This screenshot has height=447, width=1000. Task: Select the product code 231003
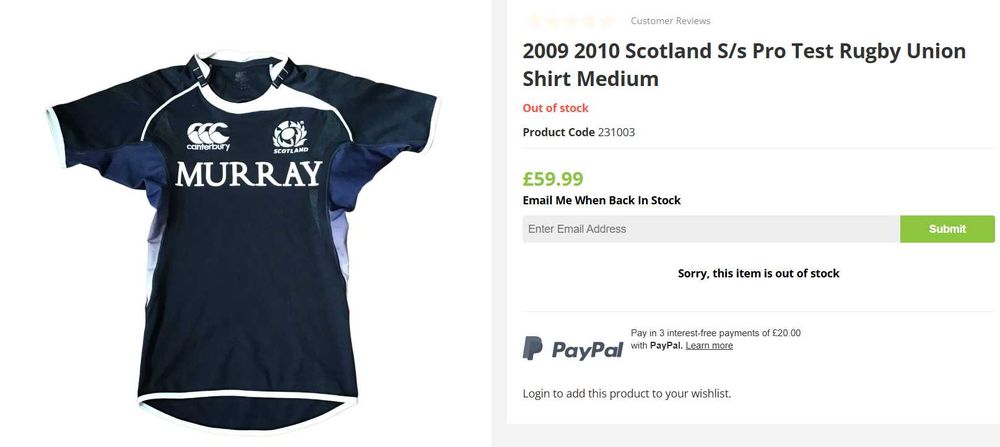coord(616,132)
